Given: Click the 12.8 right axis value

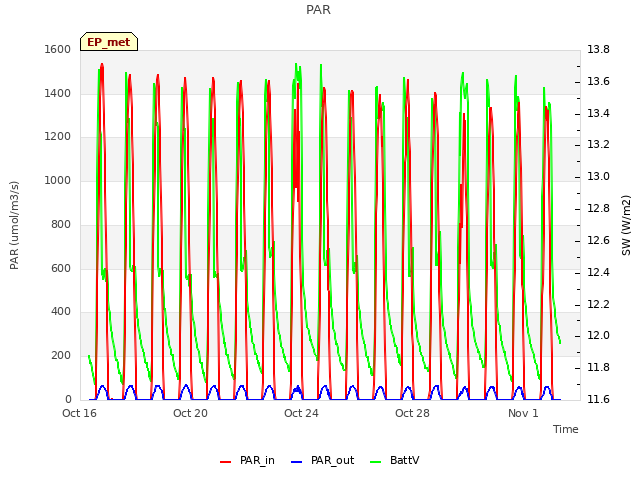Looking at the screenshot, I should pos(598,208).
